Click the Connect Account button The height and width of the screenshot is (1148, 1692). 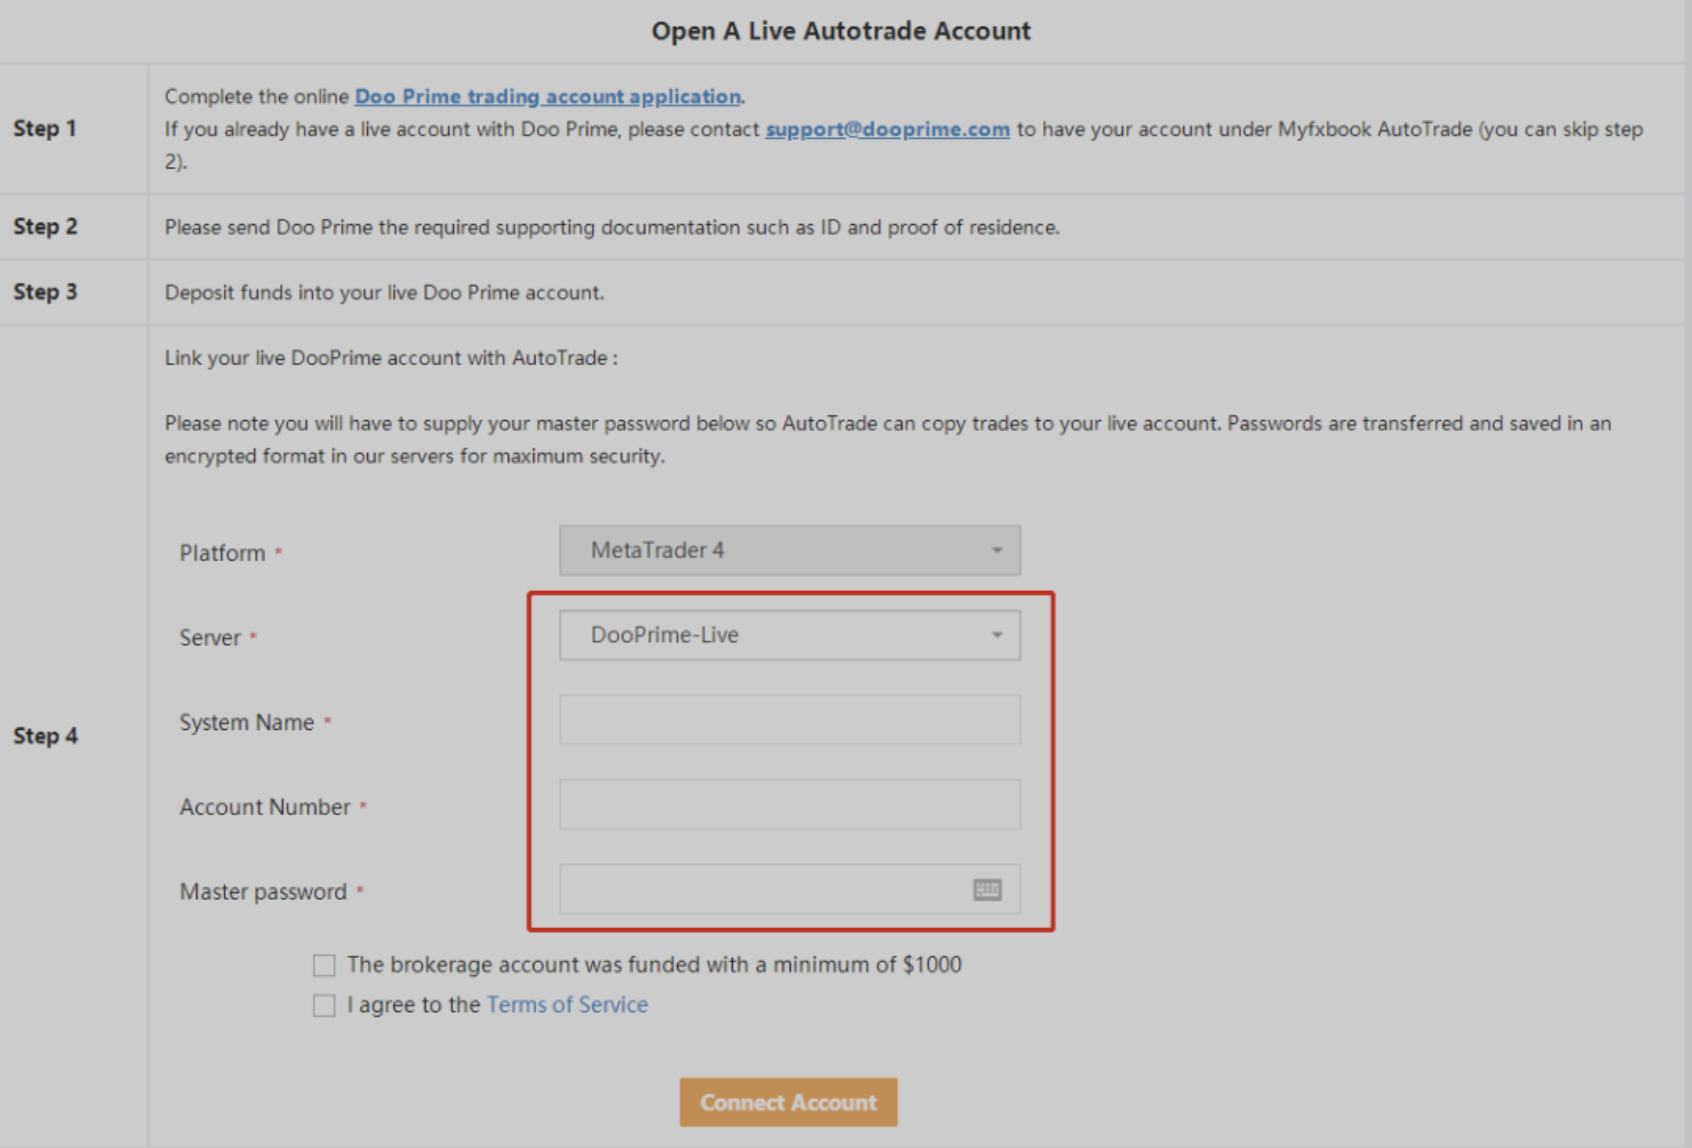tap(788, 1102)
